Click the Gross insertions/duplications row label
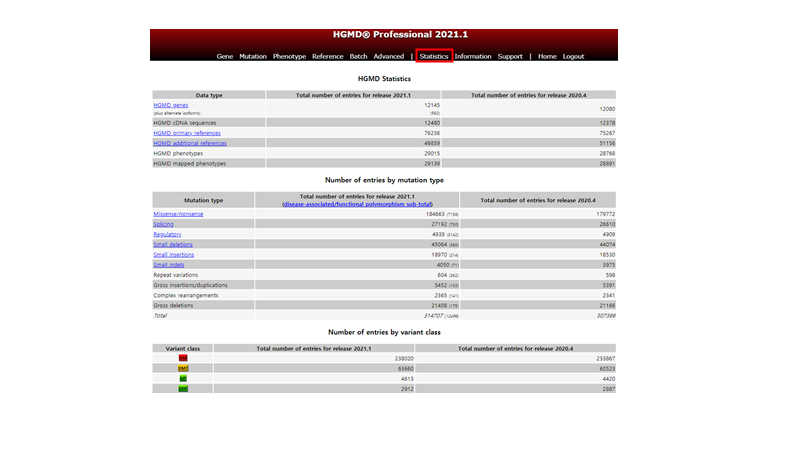The image size is (800, 450). [190, 285]
